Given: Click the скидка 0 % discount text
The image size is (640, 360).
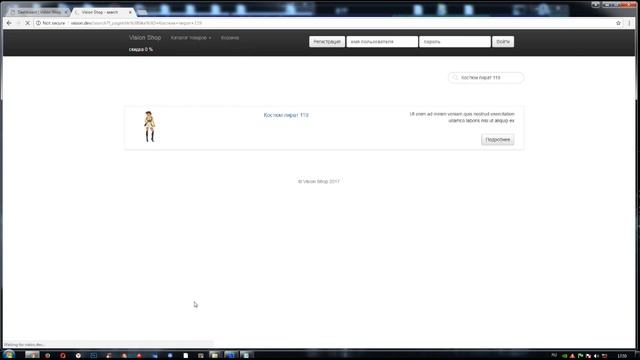Looking at the screenshot, I should point(141,49).
